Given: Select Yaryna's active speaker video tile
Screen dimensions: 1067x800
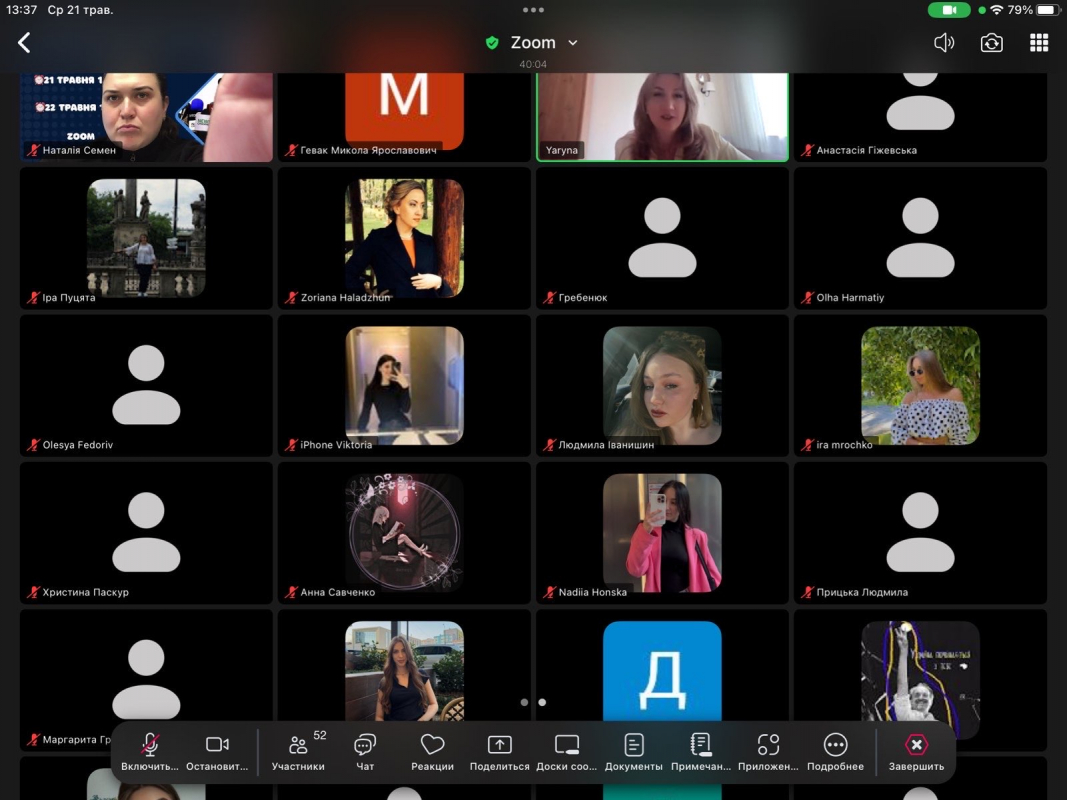Looking at the screenshot, I should pos(662,115).
